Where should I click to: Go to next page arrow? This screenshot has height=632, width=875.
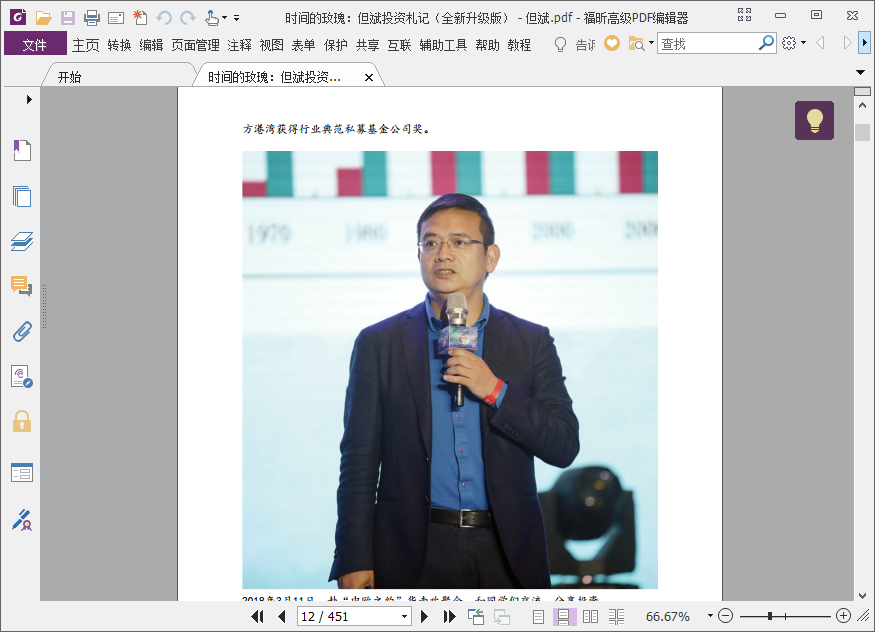click(424, 616)
